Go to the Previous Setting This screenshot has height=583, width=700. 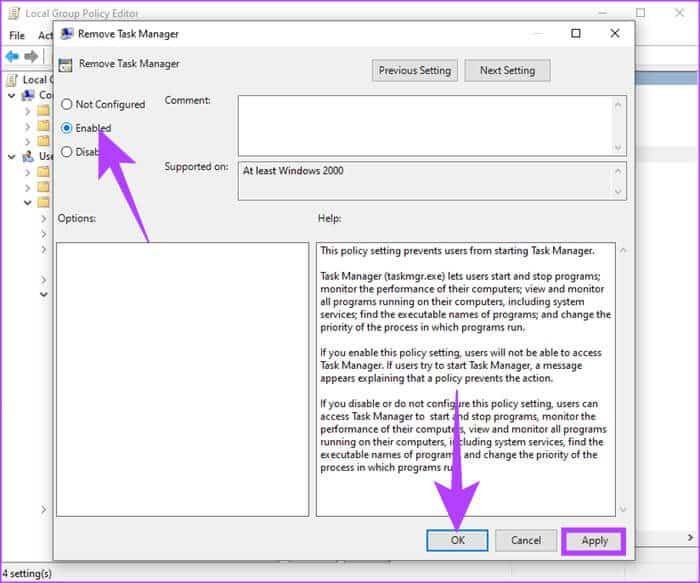pyautogui.click(x=415, y=71)
